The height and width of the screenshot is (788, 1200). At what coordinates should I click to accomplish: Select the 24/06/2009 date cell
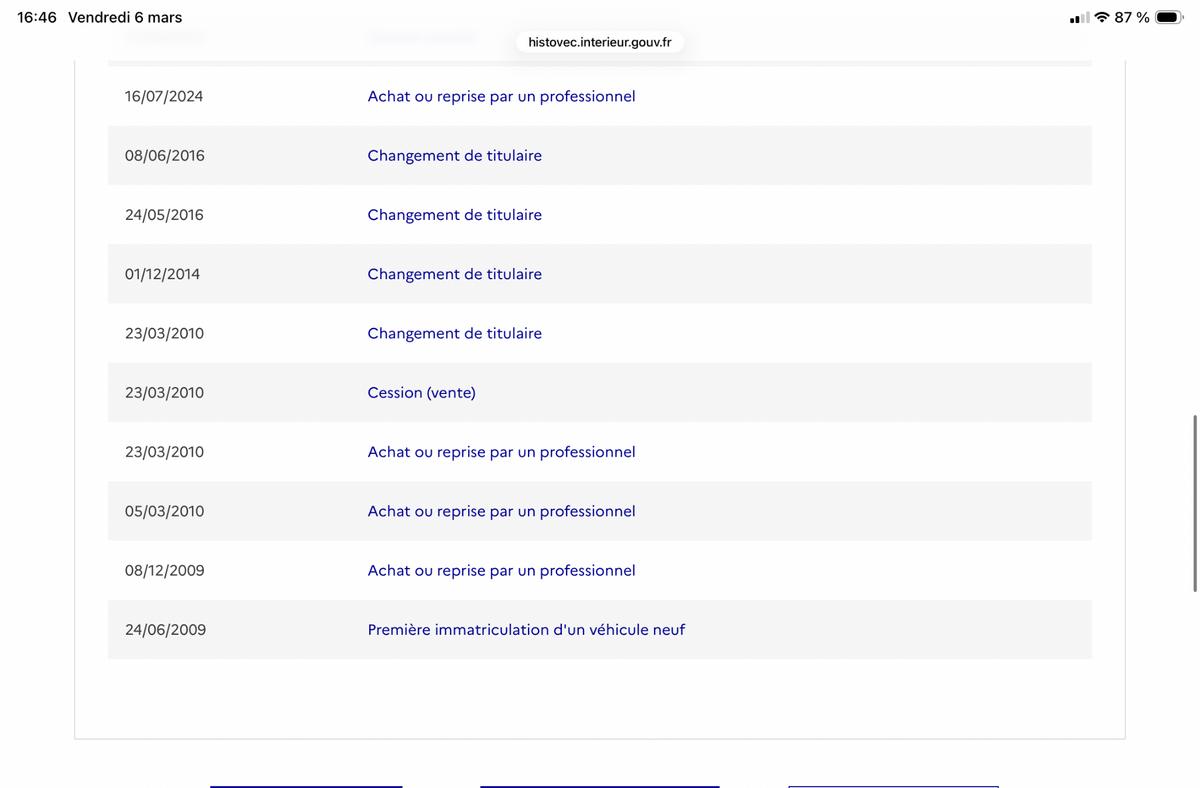pos(165,629)
